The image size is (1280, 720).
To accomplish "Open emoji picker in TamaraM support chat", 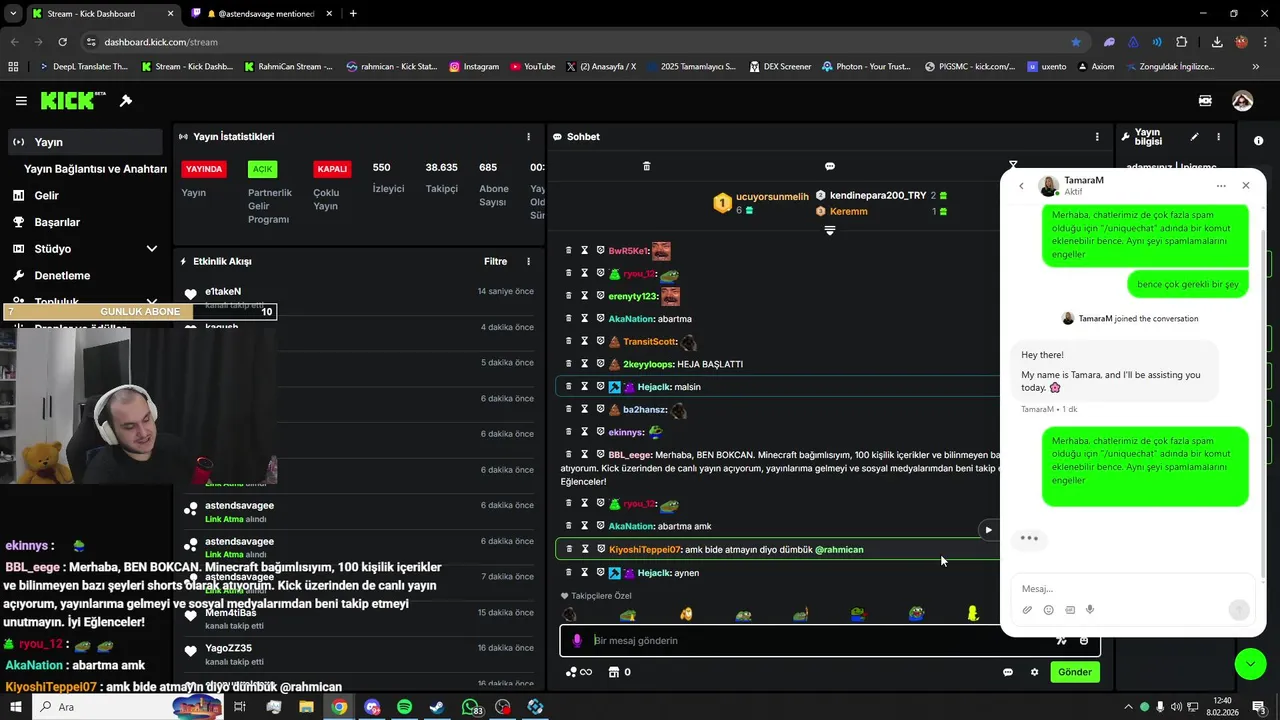I will click(x=1048, y=610).
